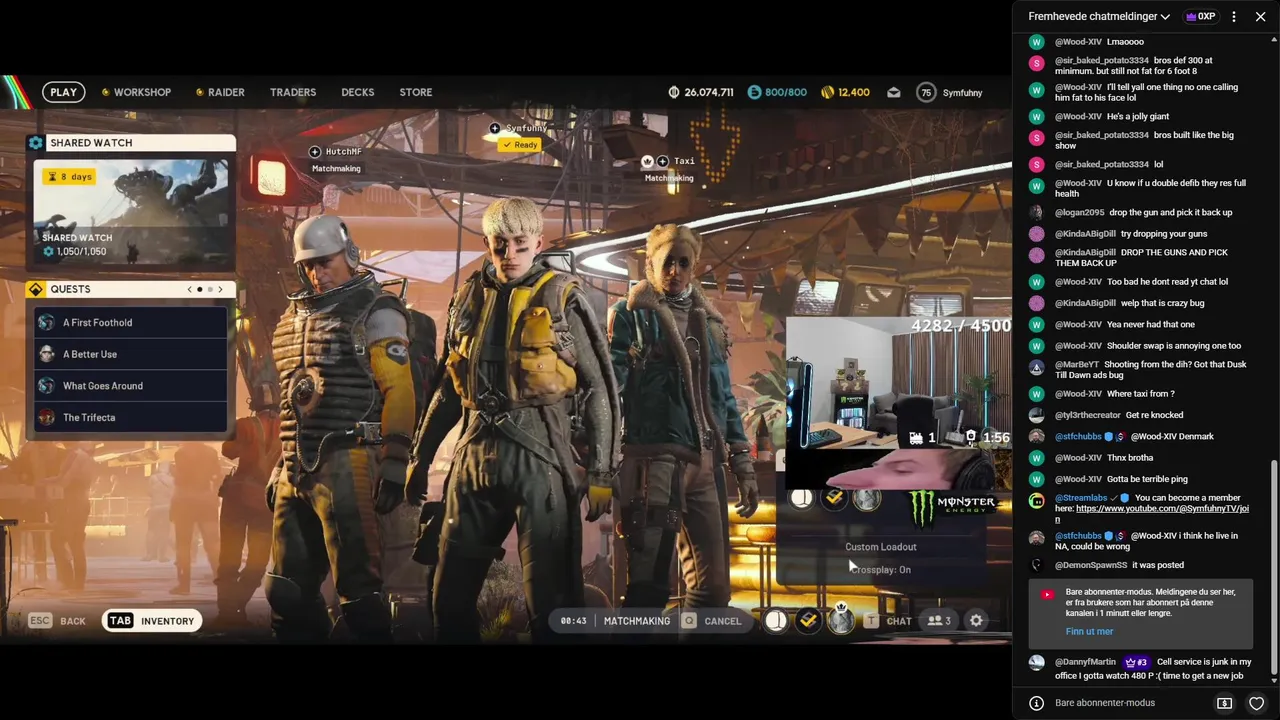1280x720 pixels.
Task: Click the 12.400 gold currency counter
Action: [845, 92]
